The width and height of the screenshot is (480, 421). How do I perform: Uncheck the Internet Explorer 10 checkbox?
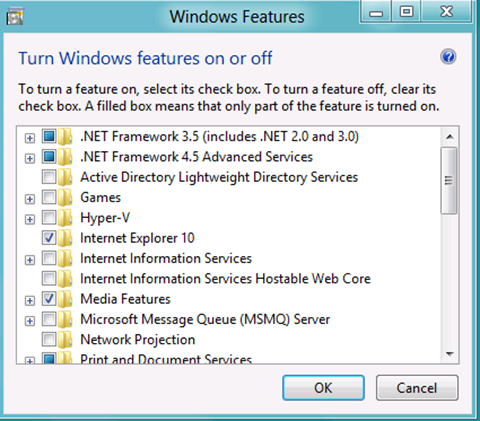coord(49,238)
